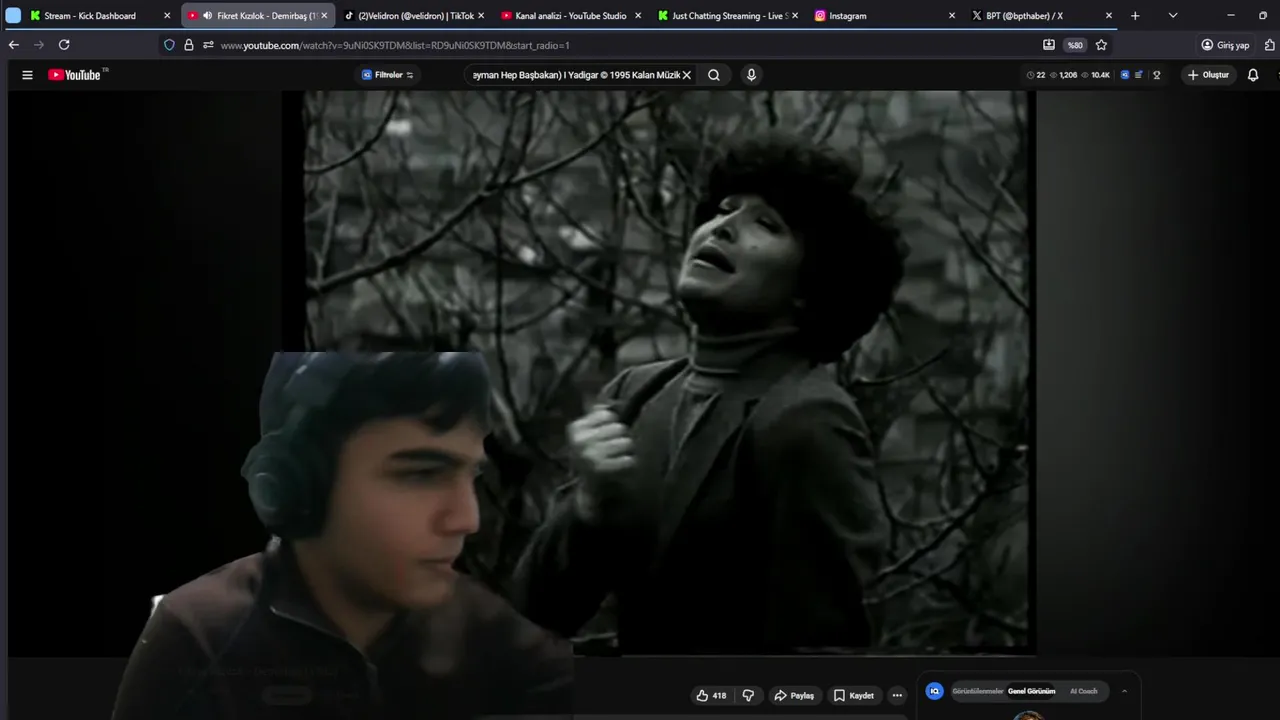This screenshot has height=720, width=1280.
Task: Open the vidIQ checklist icon in header
Action: (1139, 75)
